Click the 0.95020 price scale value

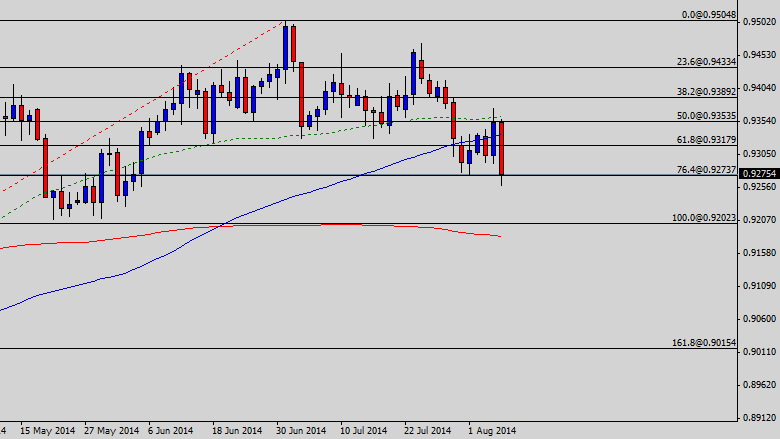762,24
